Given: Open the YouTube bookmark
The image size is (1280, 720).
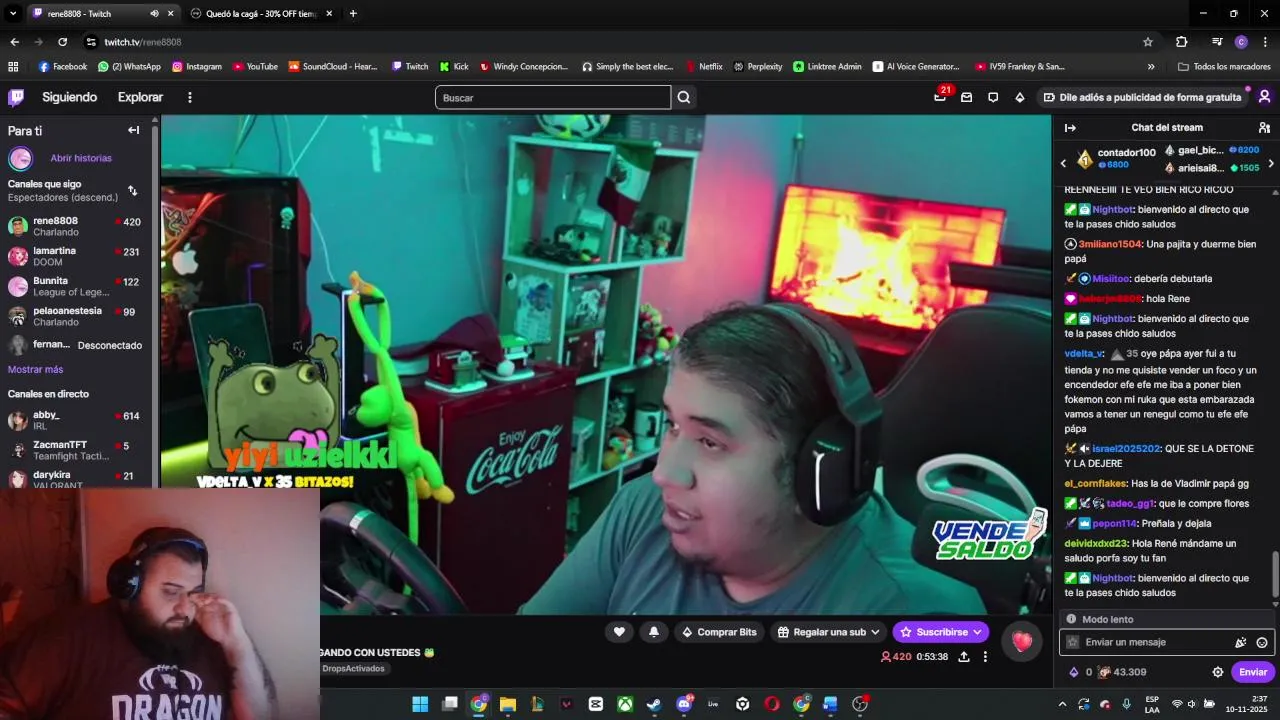Looking at the screenshot, I should (255, 67).
